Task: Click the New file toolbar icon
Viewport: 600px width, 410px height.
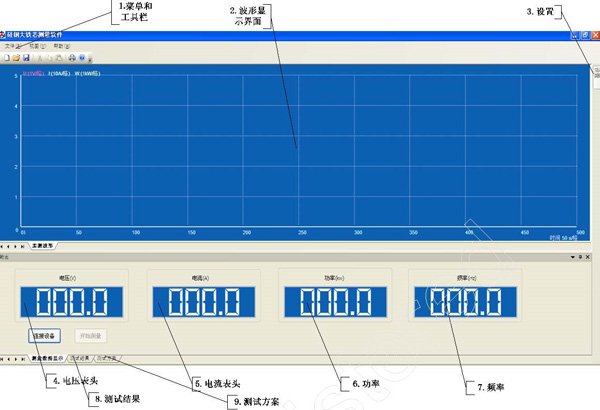Action: [5, 58]
